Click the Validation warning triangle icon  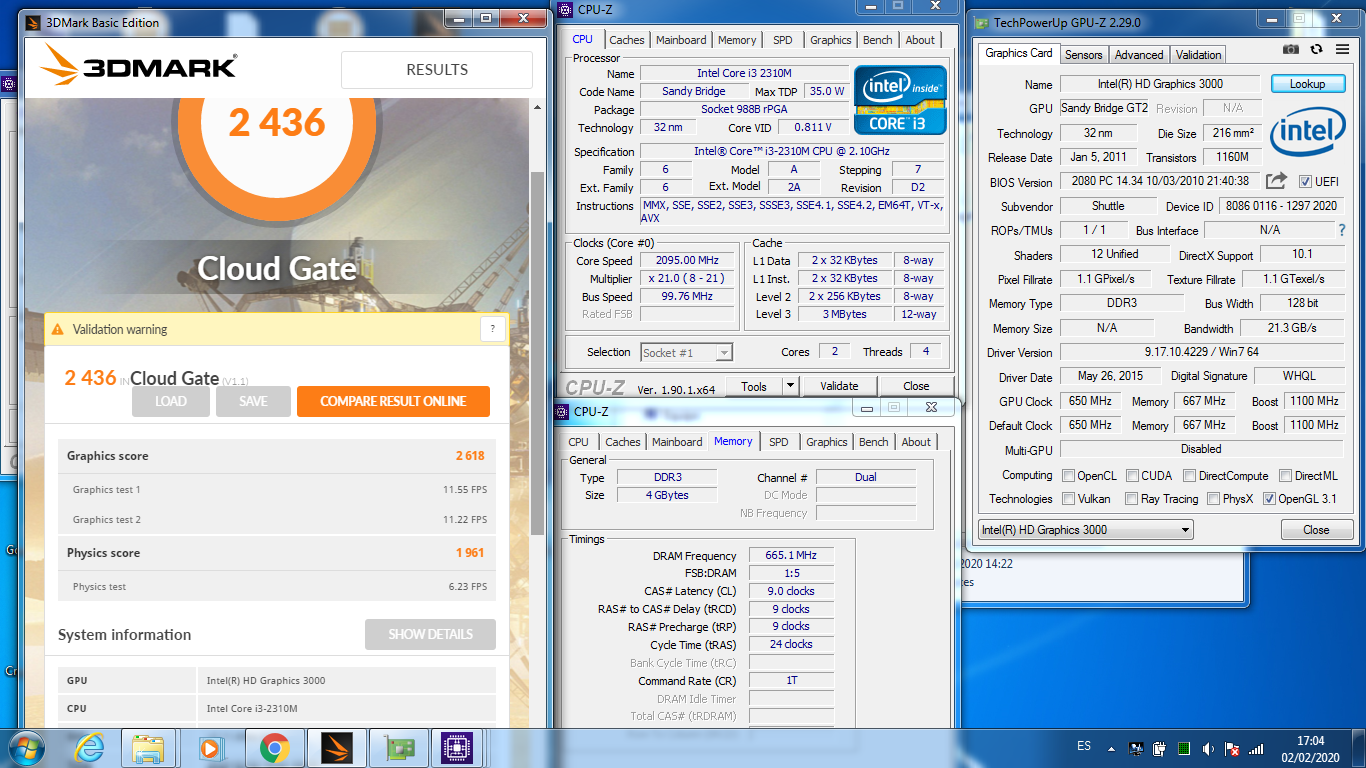tap(57, 329)
